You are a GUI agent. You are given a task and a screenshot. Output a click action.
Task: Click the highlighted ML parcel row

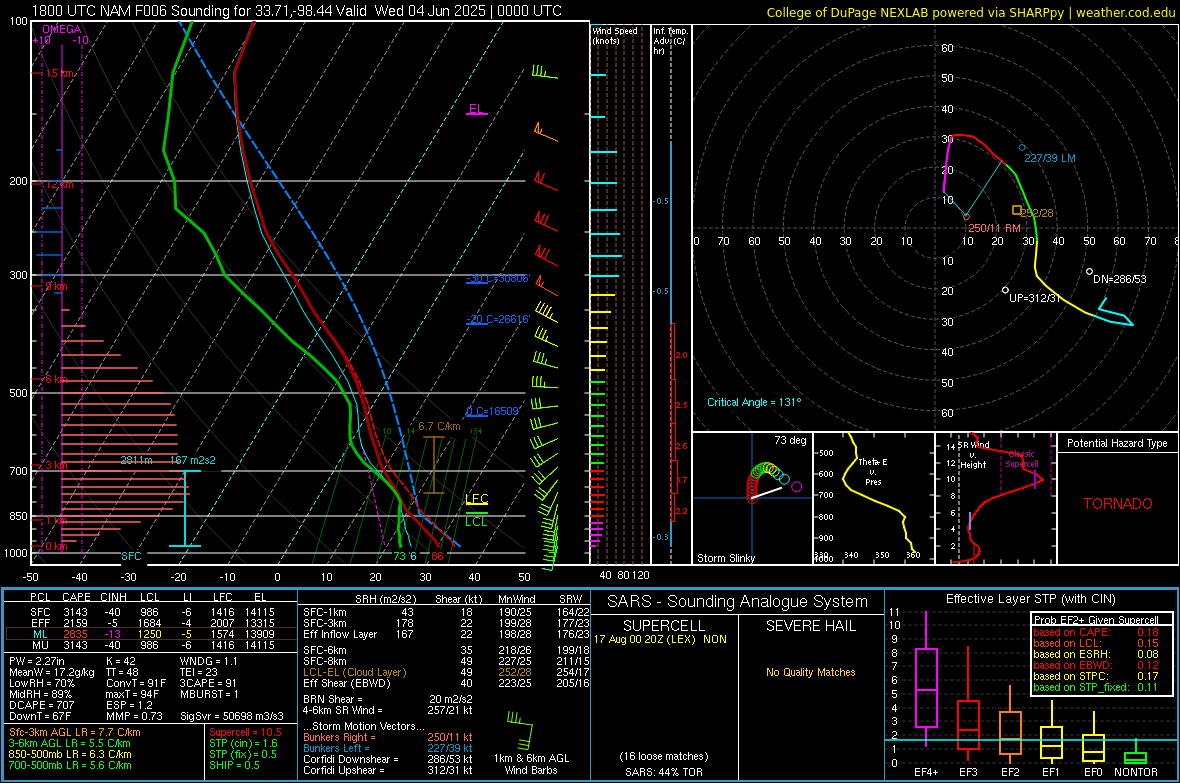coord(151,635)
